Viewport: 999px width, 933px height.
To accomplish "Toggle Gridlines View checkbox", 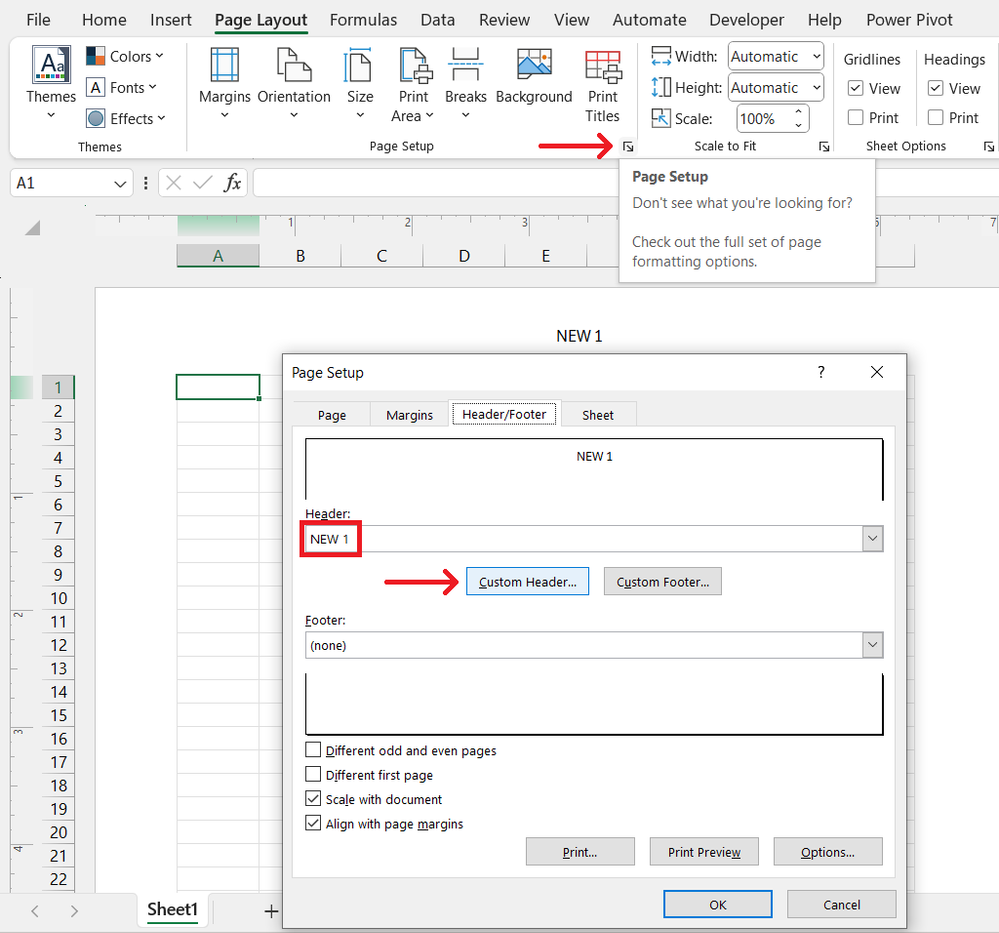I will [856, 88].
